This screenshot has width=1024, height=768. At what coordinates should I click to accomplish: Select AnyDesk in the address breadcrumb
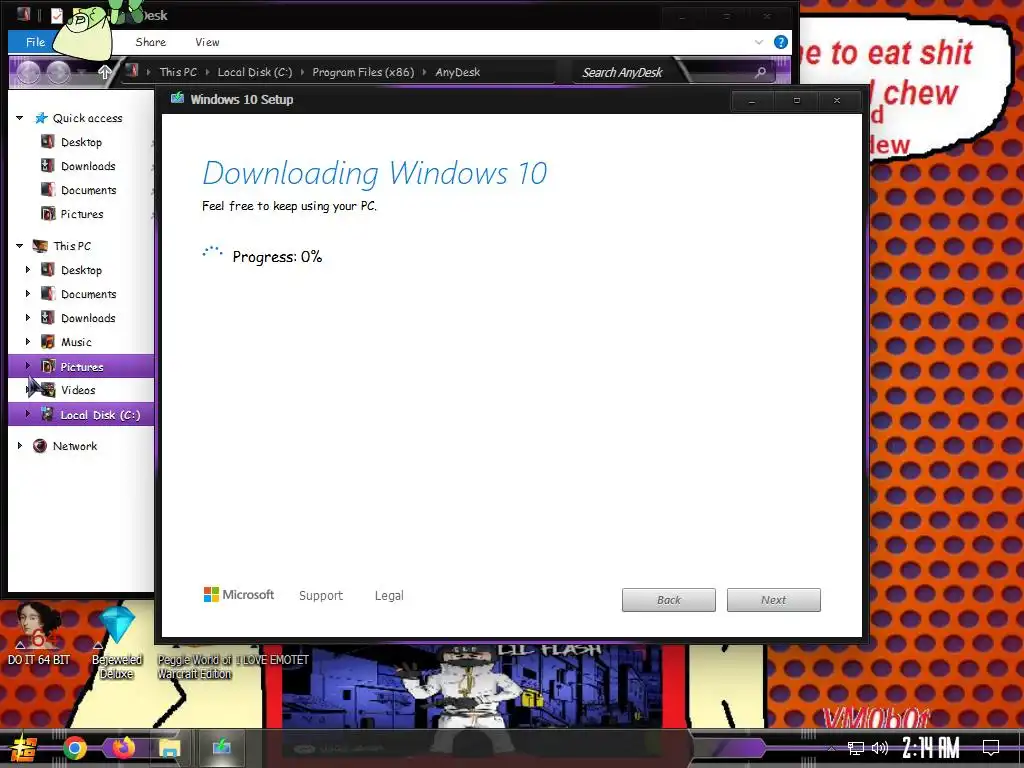click(x=457, y=72)
